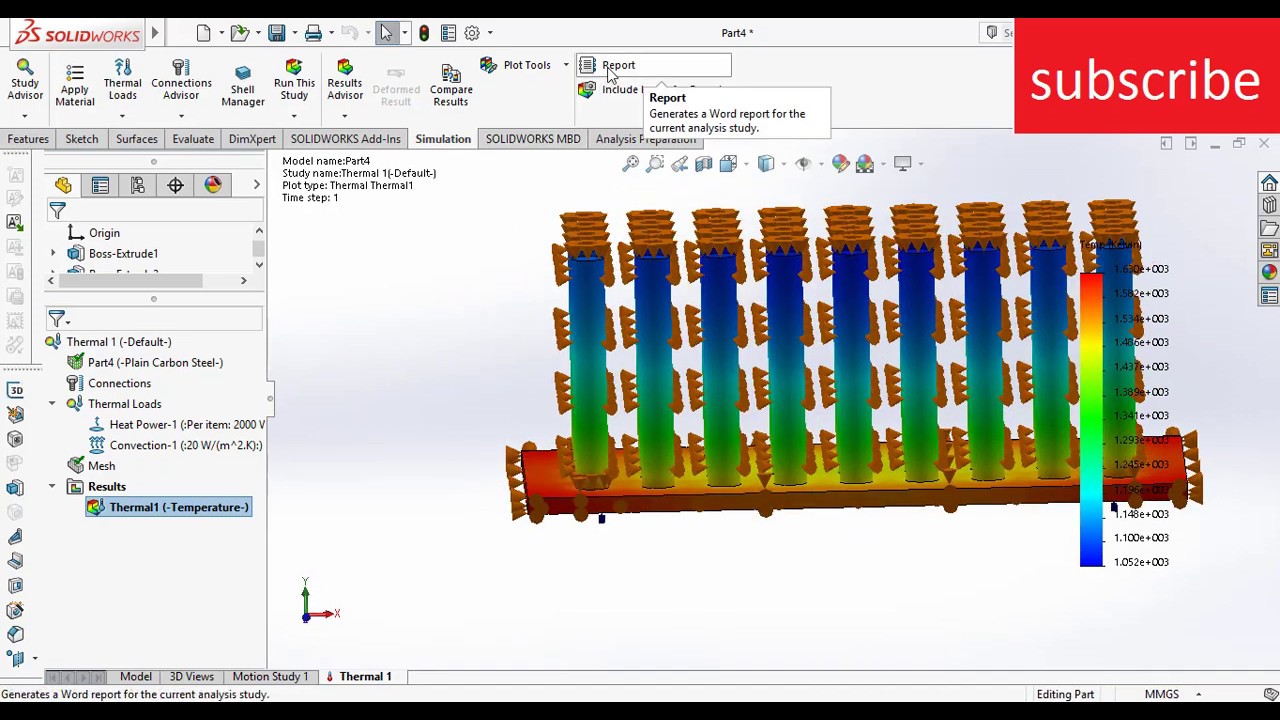Click Zoom to Fit in view toolbar
This screenshot has width=1280, height=720.
(631, 163)
